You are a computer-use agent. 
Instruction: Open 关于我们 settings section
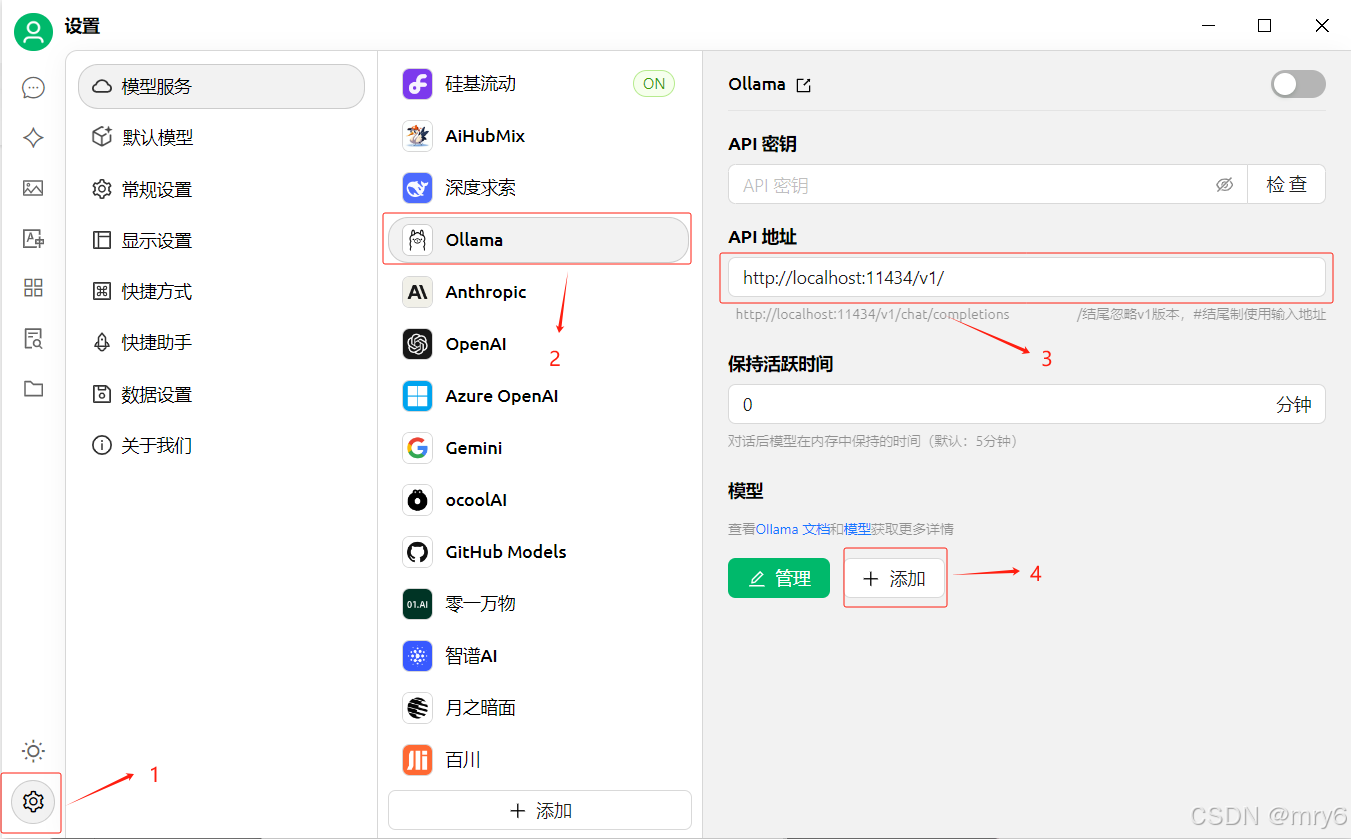point(221,446)
